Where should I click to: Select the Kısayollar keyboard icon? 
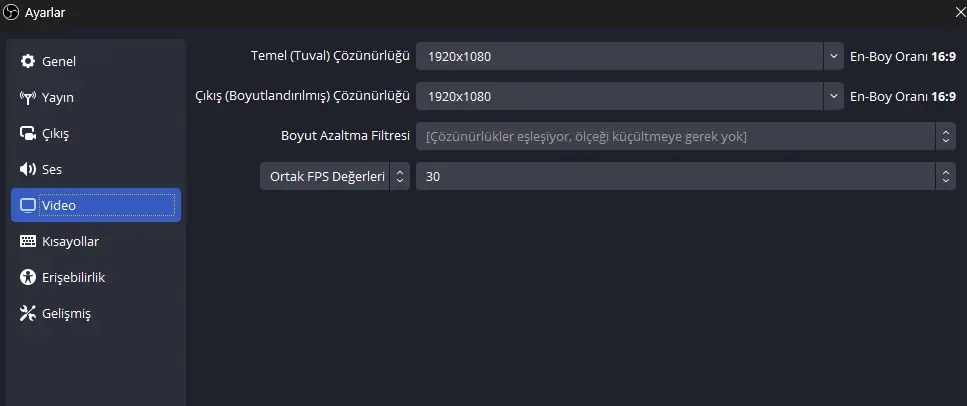28,241
